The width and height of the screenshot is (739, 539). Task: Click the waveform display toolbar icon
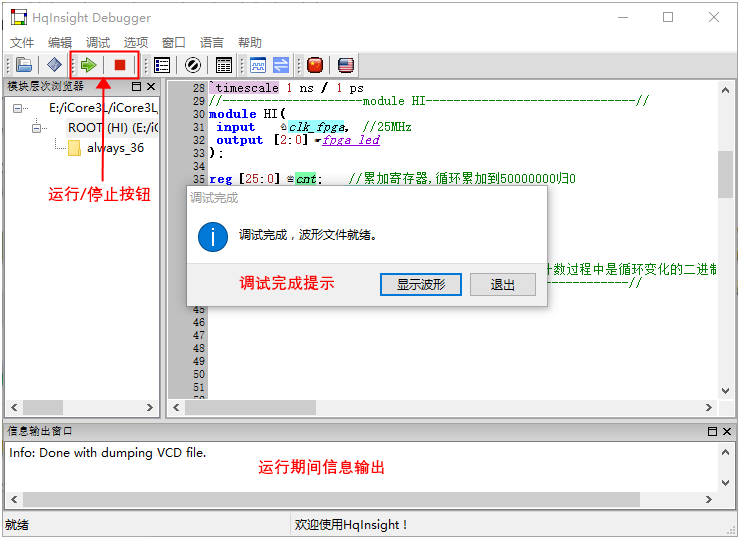pyautogui.click(x=258, y=65)
